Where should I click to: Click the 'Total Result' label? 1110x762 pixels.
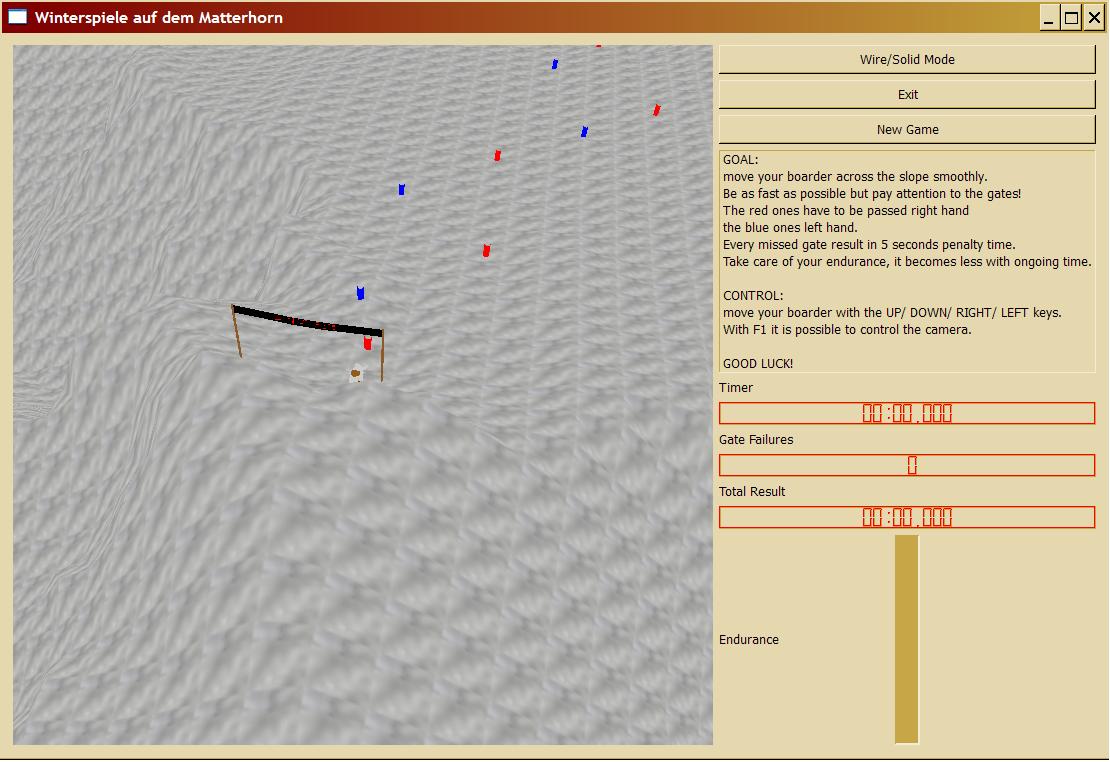(752, 491)
